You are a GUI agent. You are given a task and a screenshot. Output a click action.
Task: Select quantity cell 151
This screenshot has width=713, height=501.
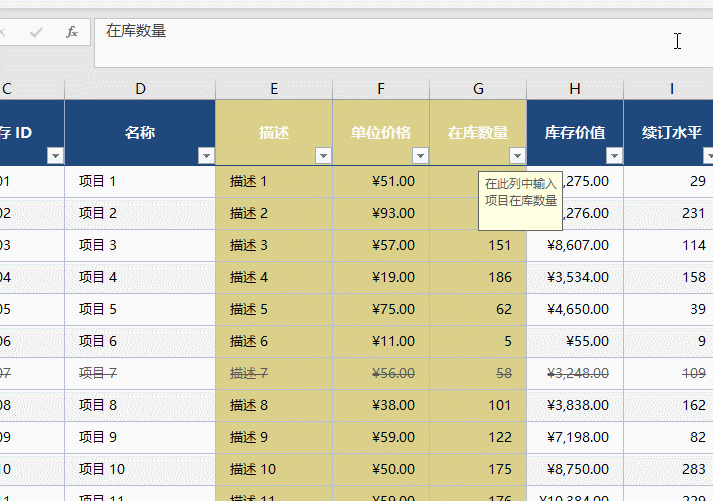click(478, 245)
